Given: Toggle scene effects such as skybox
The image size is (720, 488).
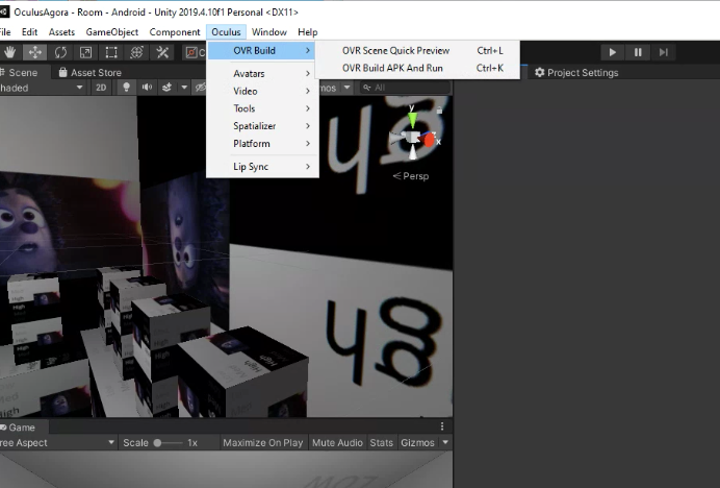Looking at the screenshot, I should click(x=167, y=88).
